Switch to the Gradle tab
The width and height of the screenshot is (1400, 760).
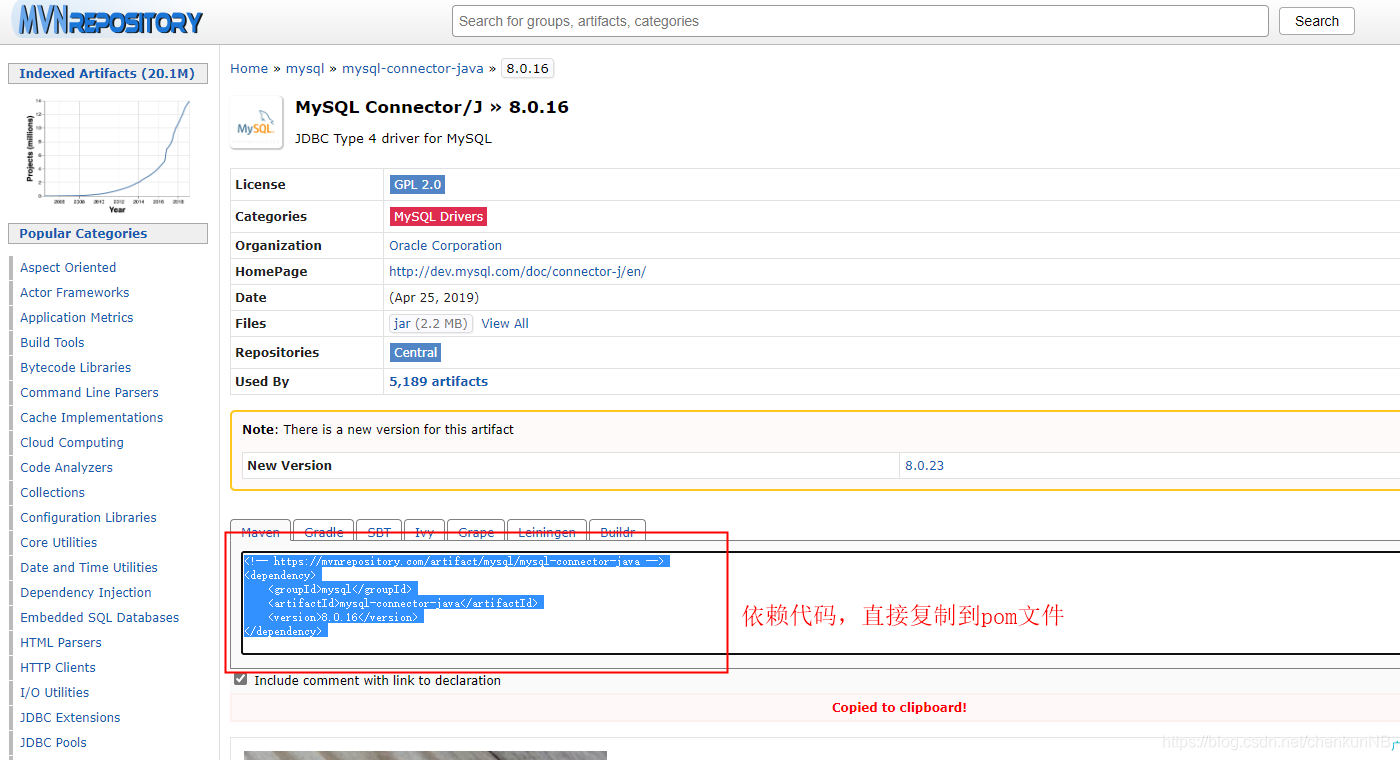click(x=323, y=531)
